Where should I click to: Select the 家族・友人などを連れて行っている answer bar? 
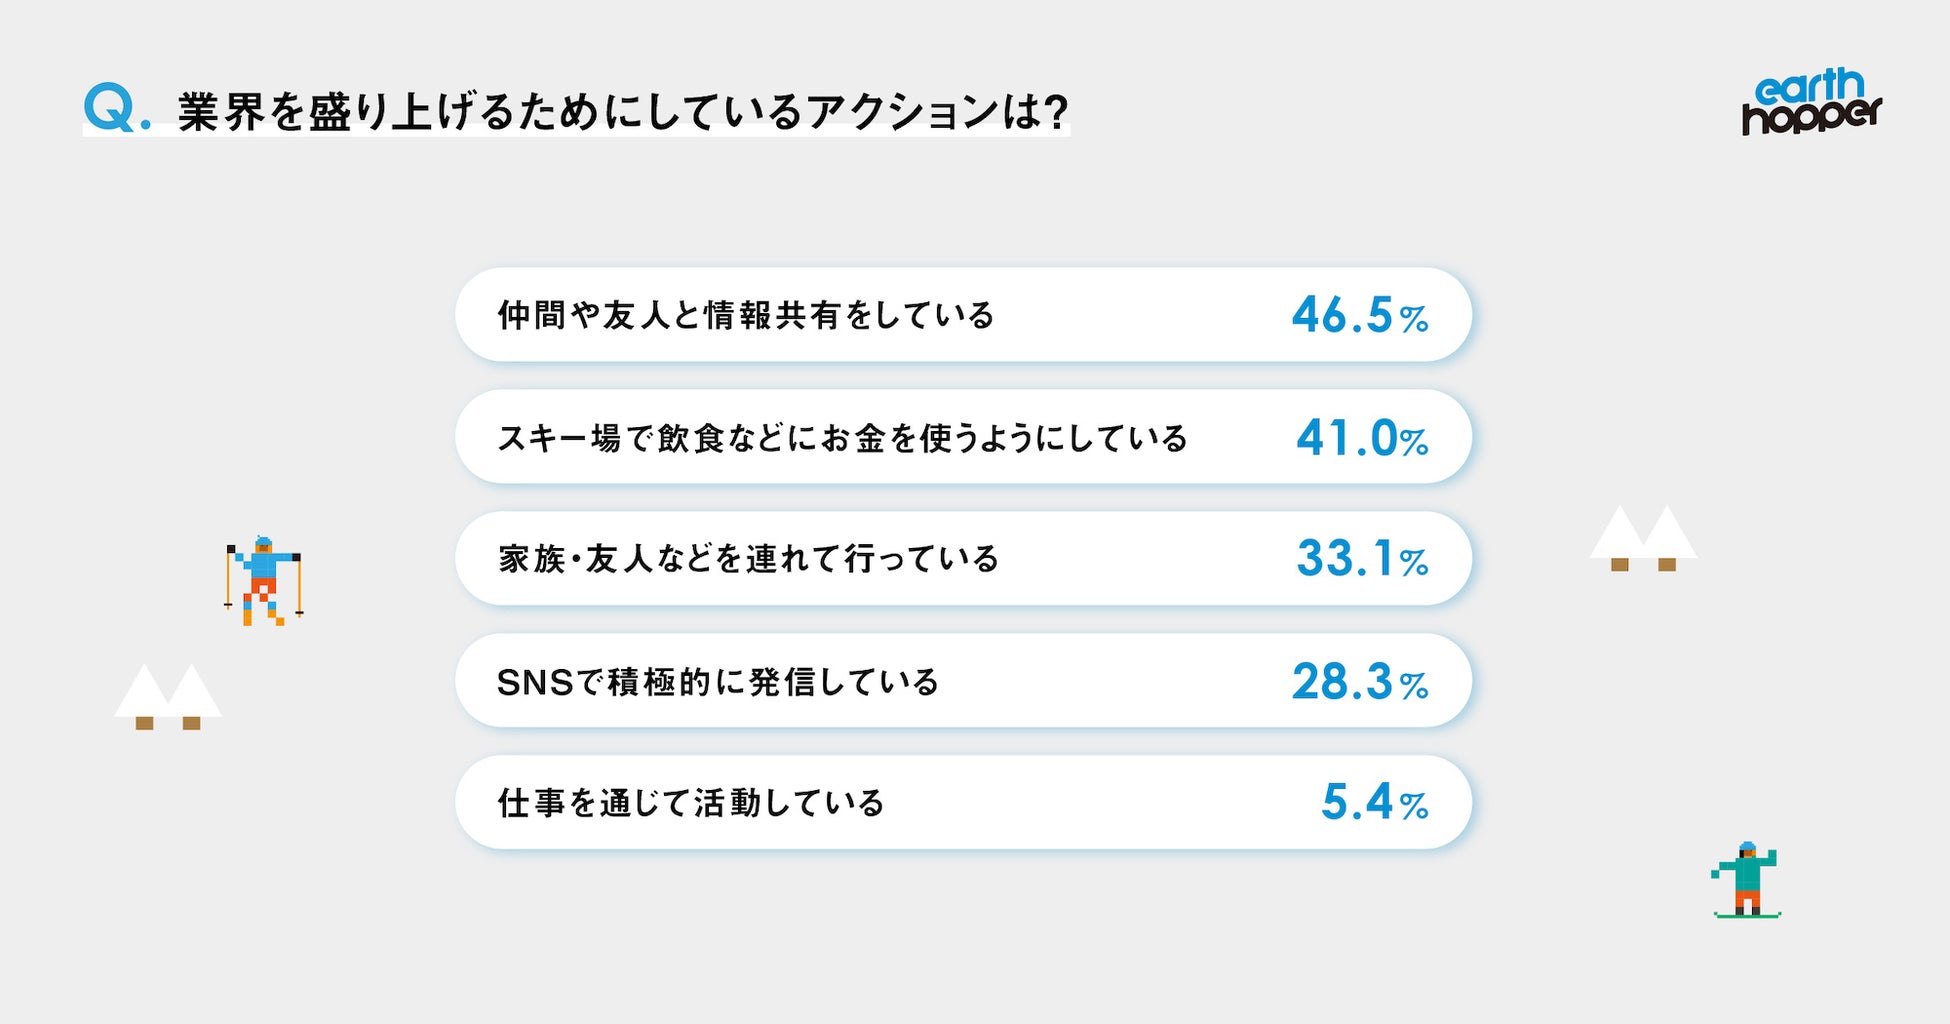click(x=962, y=559)
